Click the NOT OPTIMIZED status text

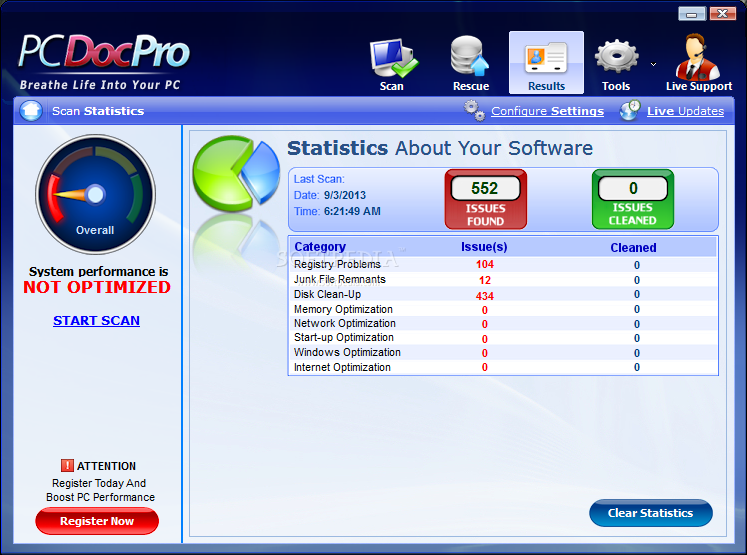point(97,287)
